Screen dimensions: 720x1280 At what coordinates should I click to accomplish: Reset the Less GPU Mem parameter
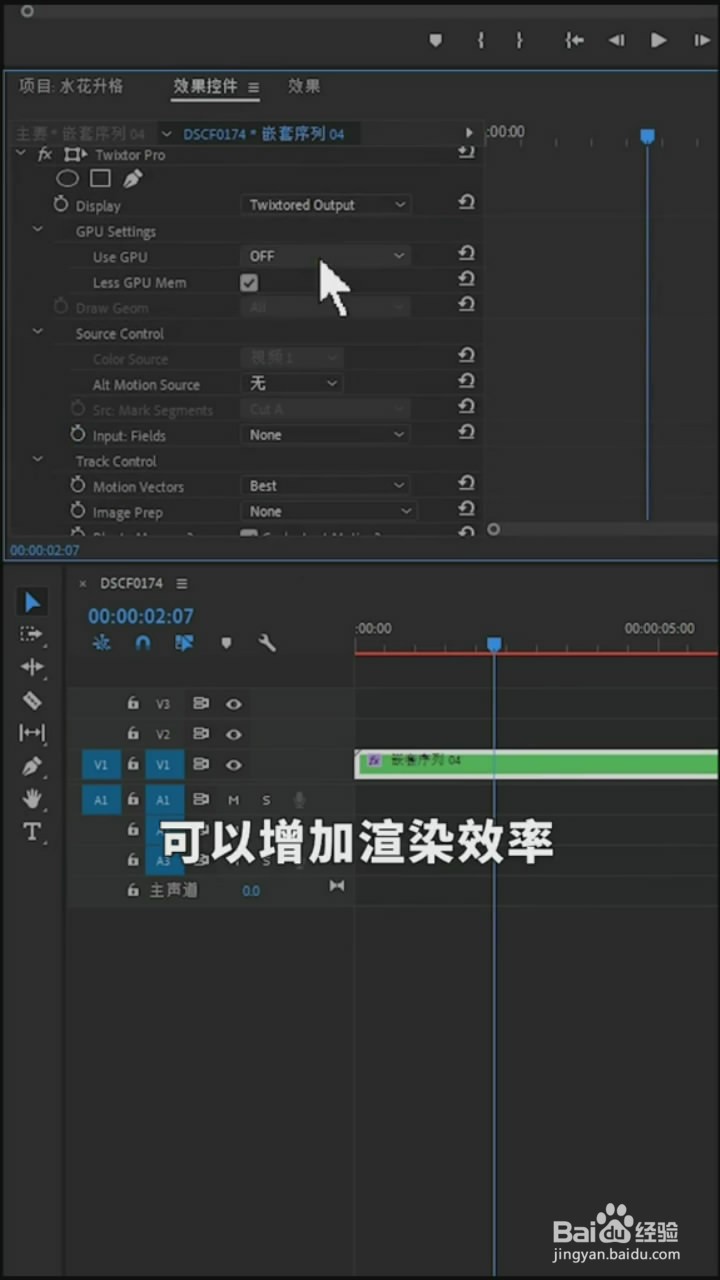pos(466,280)
